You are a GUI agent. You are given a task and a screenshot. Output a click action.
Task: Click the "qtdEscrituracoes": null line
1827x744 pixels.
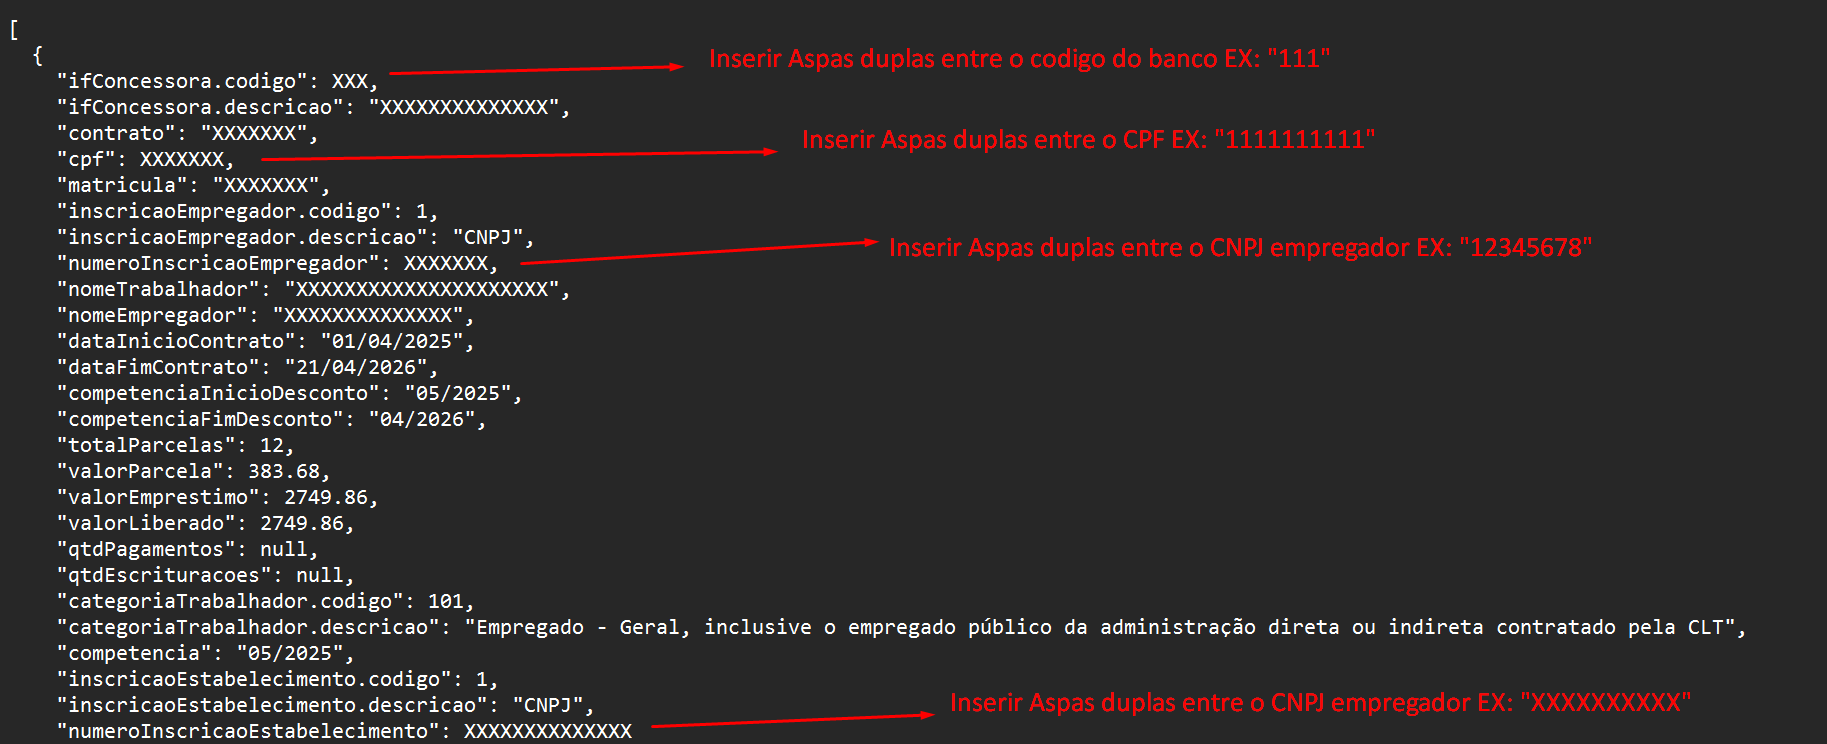tap(205, 575)
